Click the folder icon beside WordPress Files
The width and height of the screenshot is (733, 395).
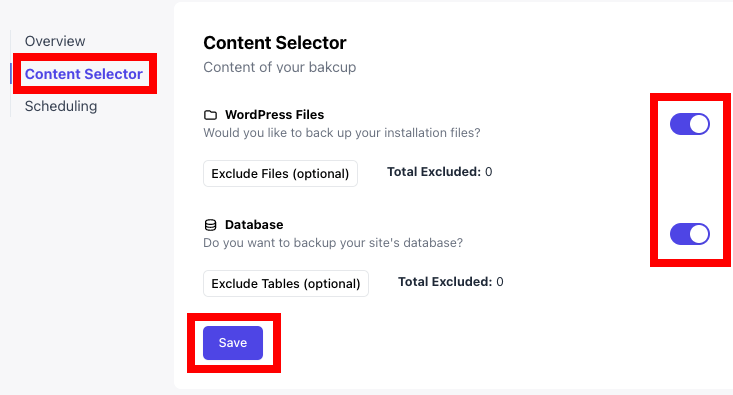(210, 115)
